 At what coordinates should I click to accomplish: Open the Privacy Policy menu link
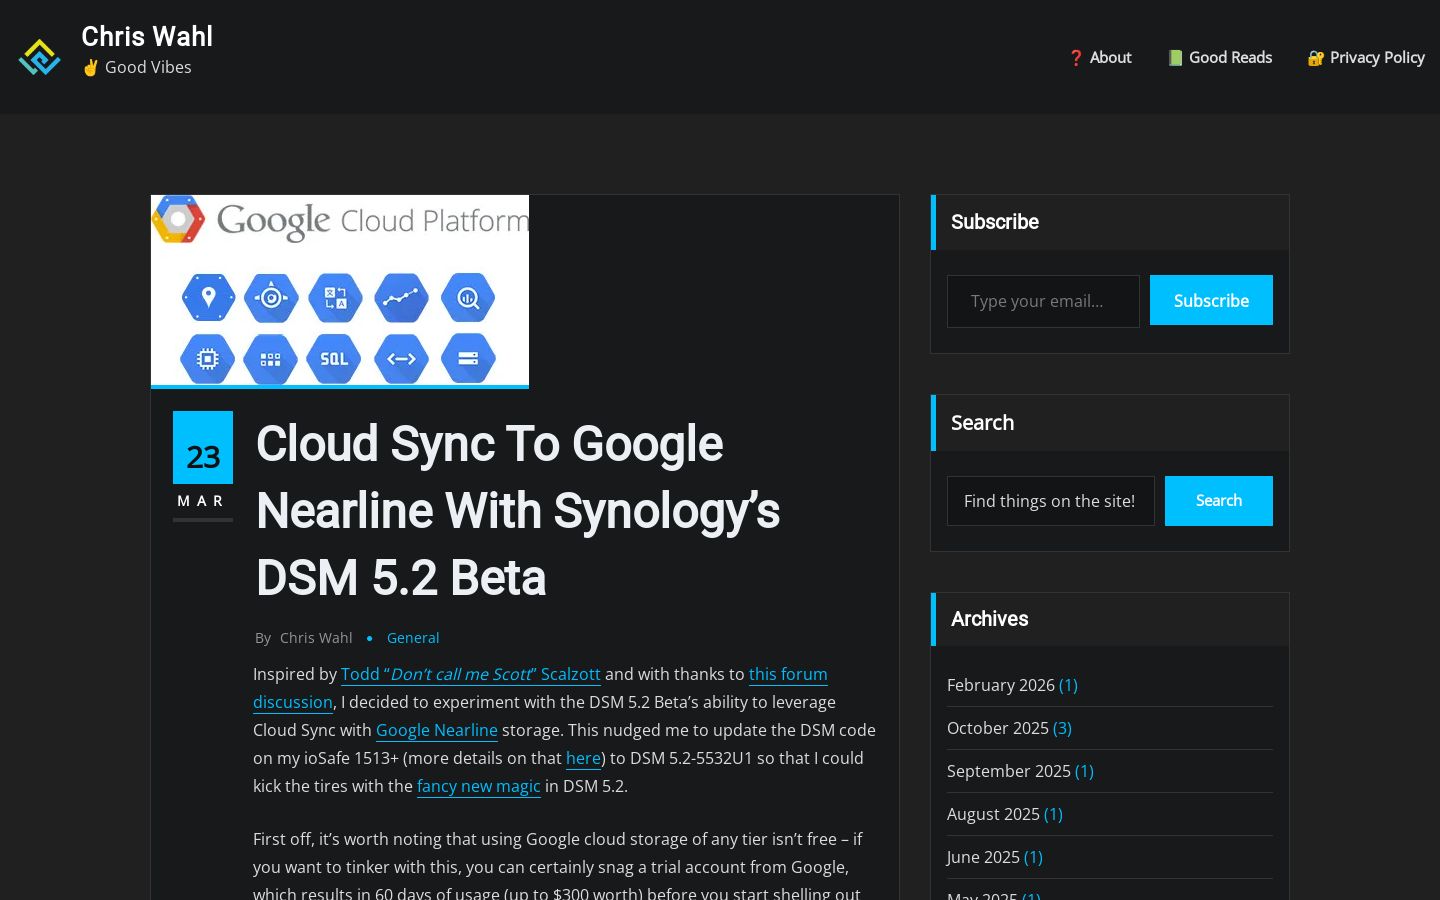(x=1366, y=58)
